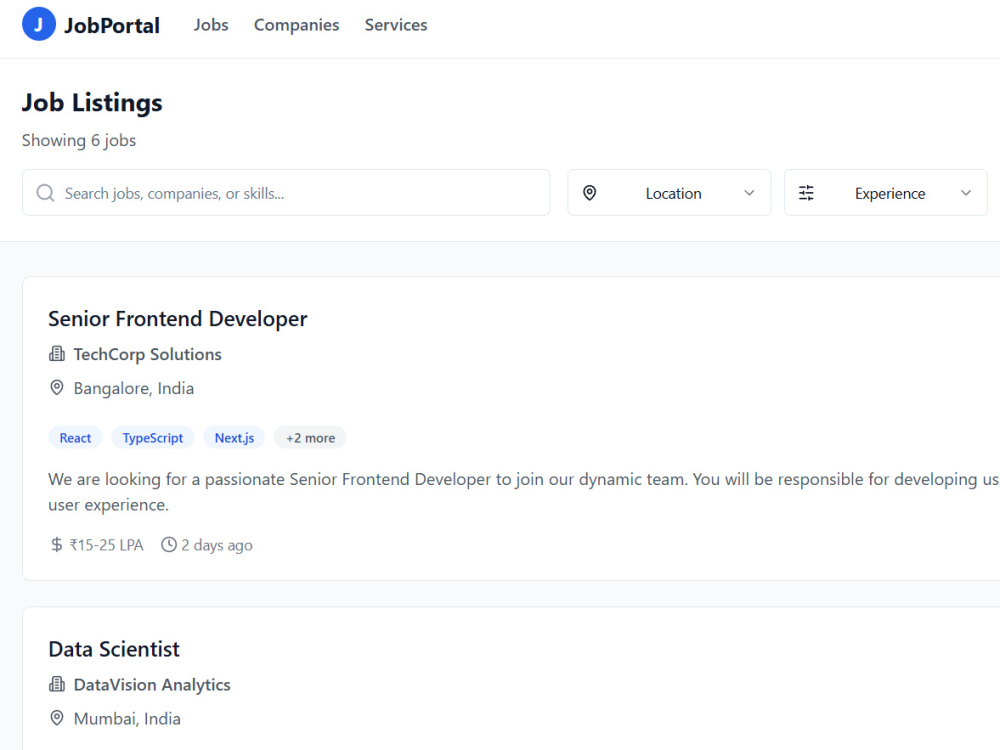Click the clock icon next to 2 days ago
Screen dimensions: 1000x750
tap(168, 545)
